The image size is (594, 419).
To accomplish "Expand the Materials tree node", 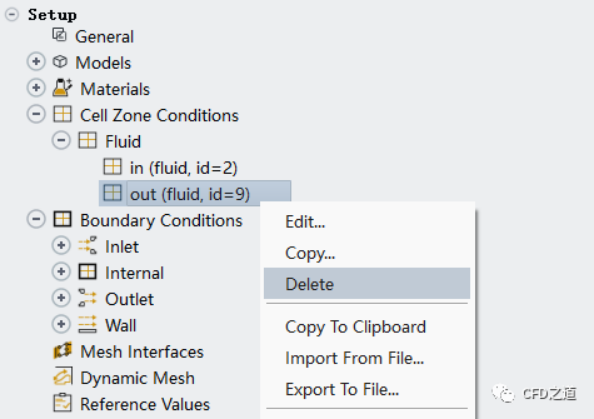I will click(x=36, y=88).
